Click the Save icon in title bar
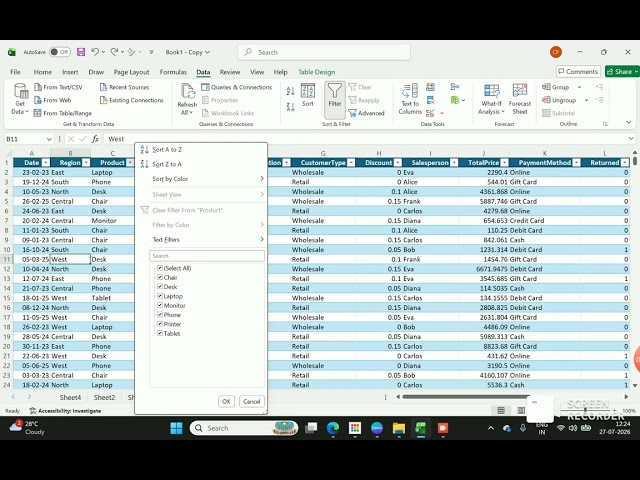Screen dimensions: 640x480 [x=81, y=52]
